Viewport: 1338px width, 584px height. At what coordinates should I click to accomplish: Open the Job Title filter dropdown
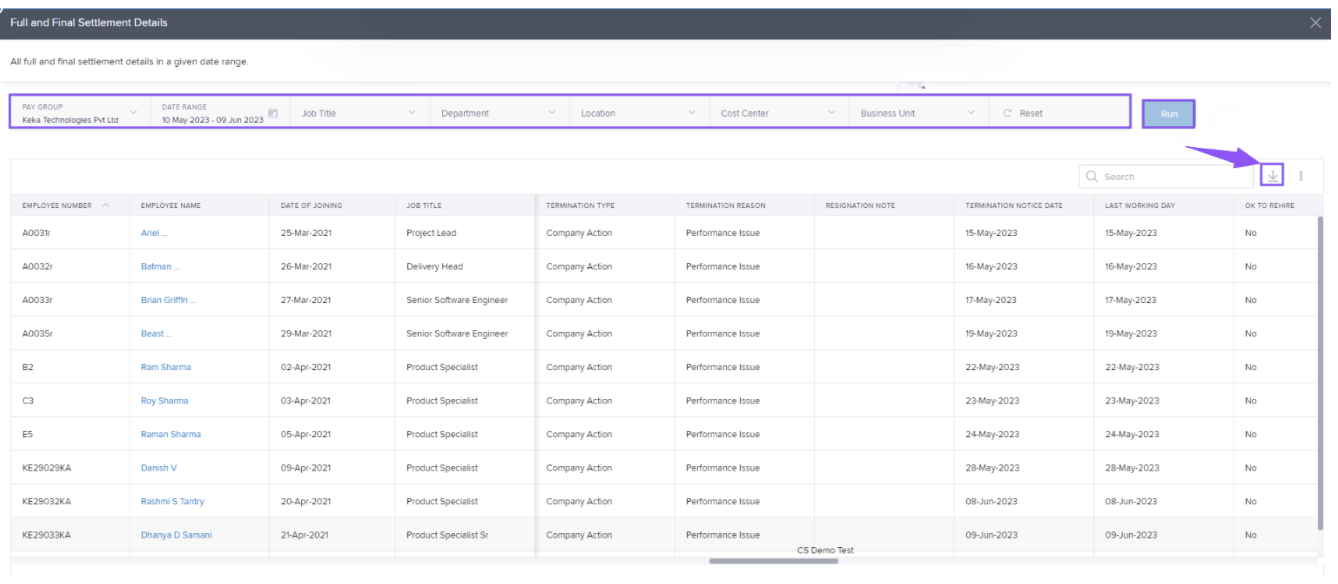tap(412, 113)
